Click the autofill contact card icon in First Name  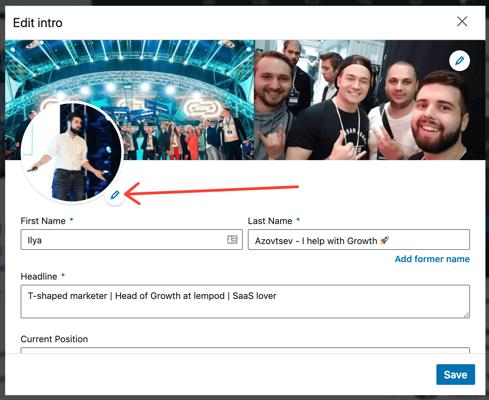[x=232, y=239]
